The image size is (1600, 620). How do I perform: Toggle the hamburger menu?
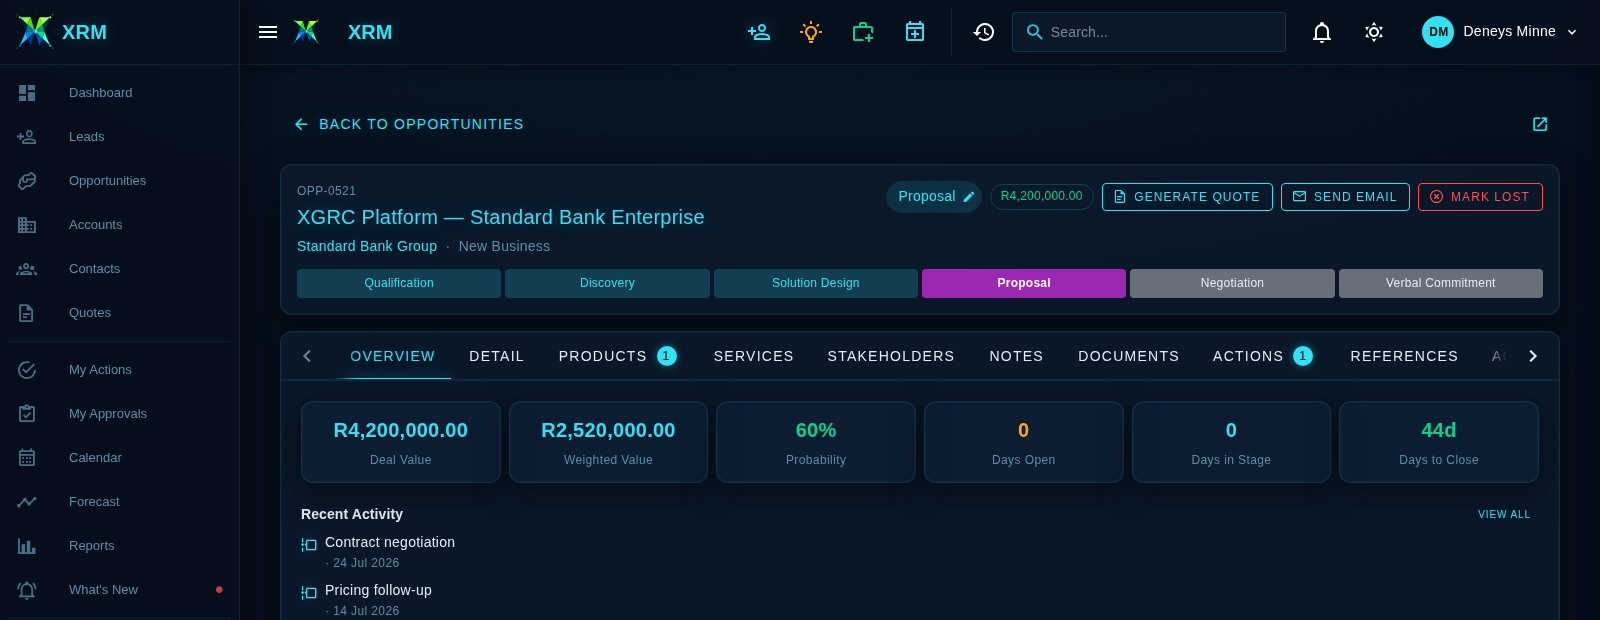coord(268,32)
